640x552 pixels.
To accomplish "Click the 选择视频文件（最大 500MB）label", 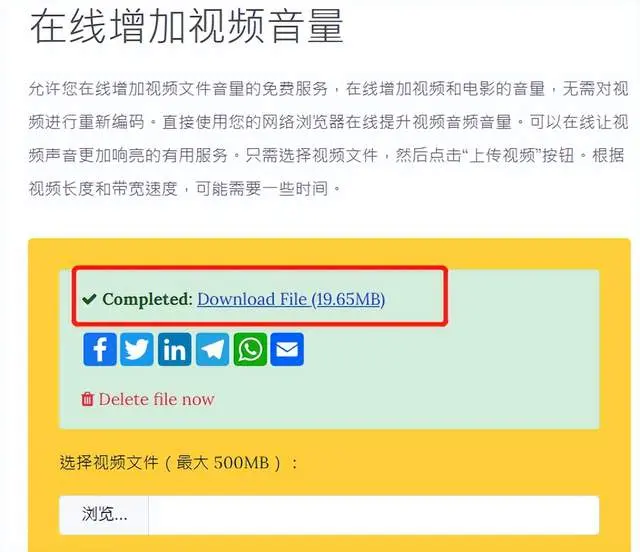I will click(x=179, y=463).
